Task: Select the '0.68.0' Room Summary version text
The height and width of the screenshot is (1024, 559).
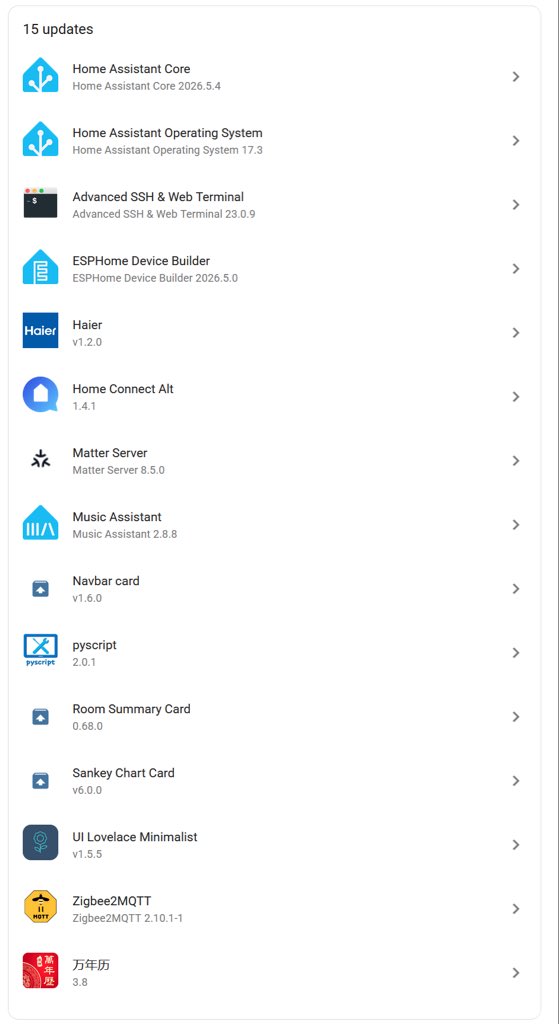Action: (x=88, y=726)
